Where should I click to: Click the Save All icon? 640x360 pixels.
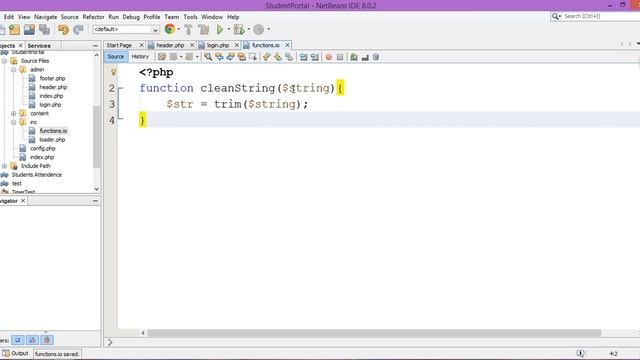[x=44, y=29]
